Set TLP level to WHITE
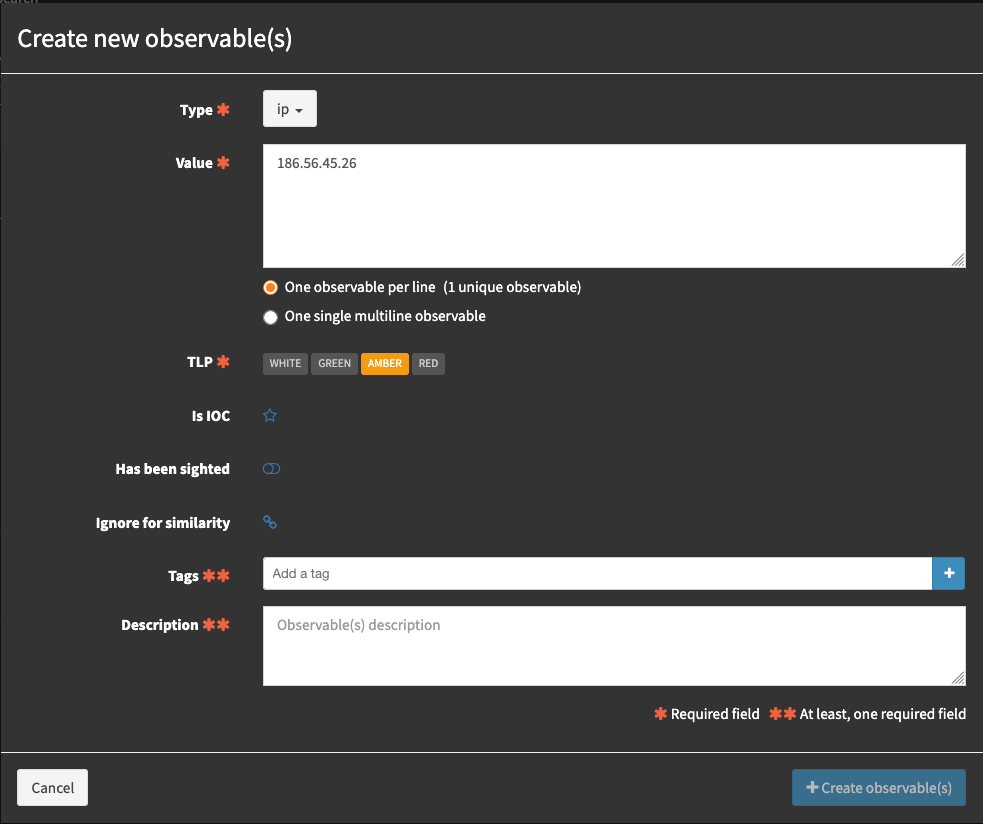 [285, 364]
